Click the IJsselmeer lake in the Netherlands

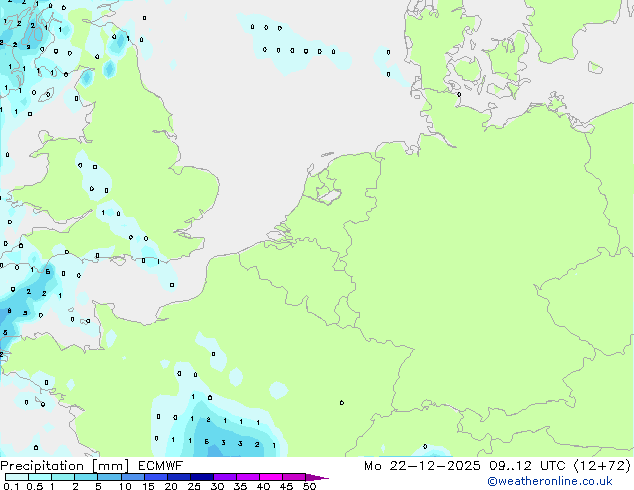coord(326,188)
